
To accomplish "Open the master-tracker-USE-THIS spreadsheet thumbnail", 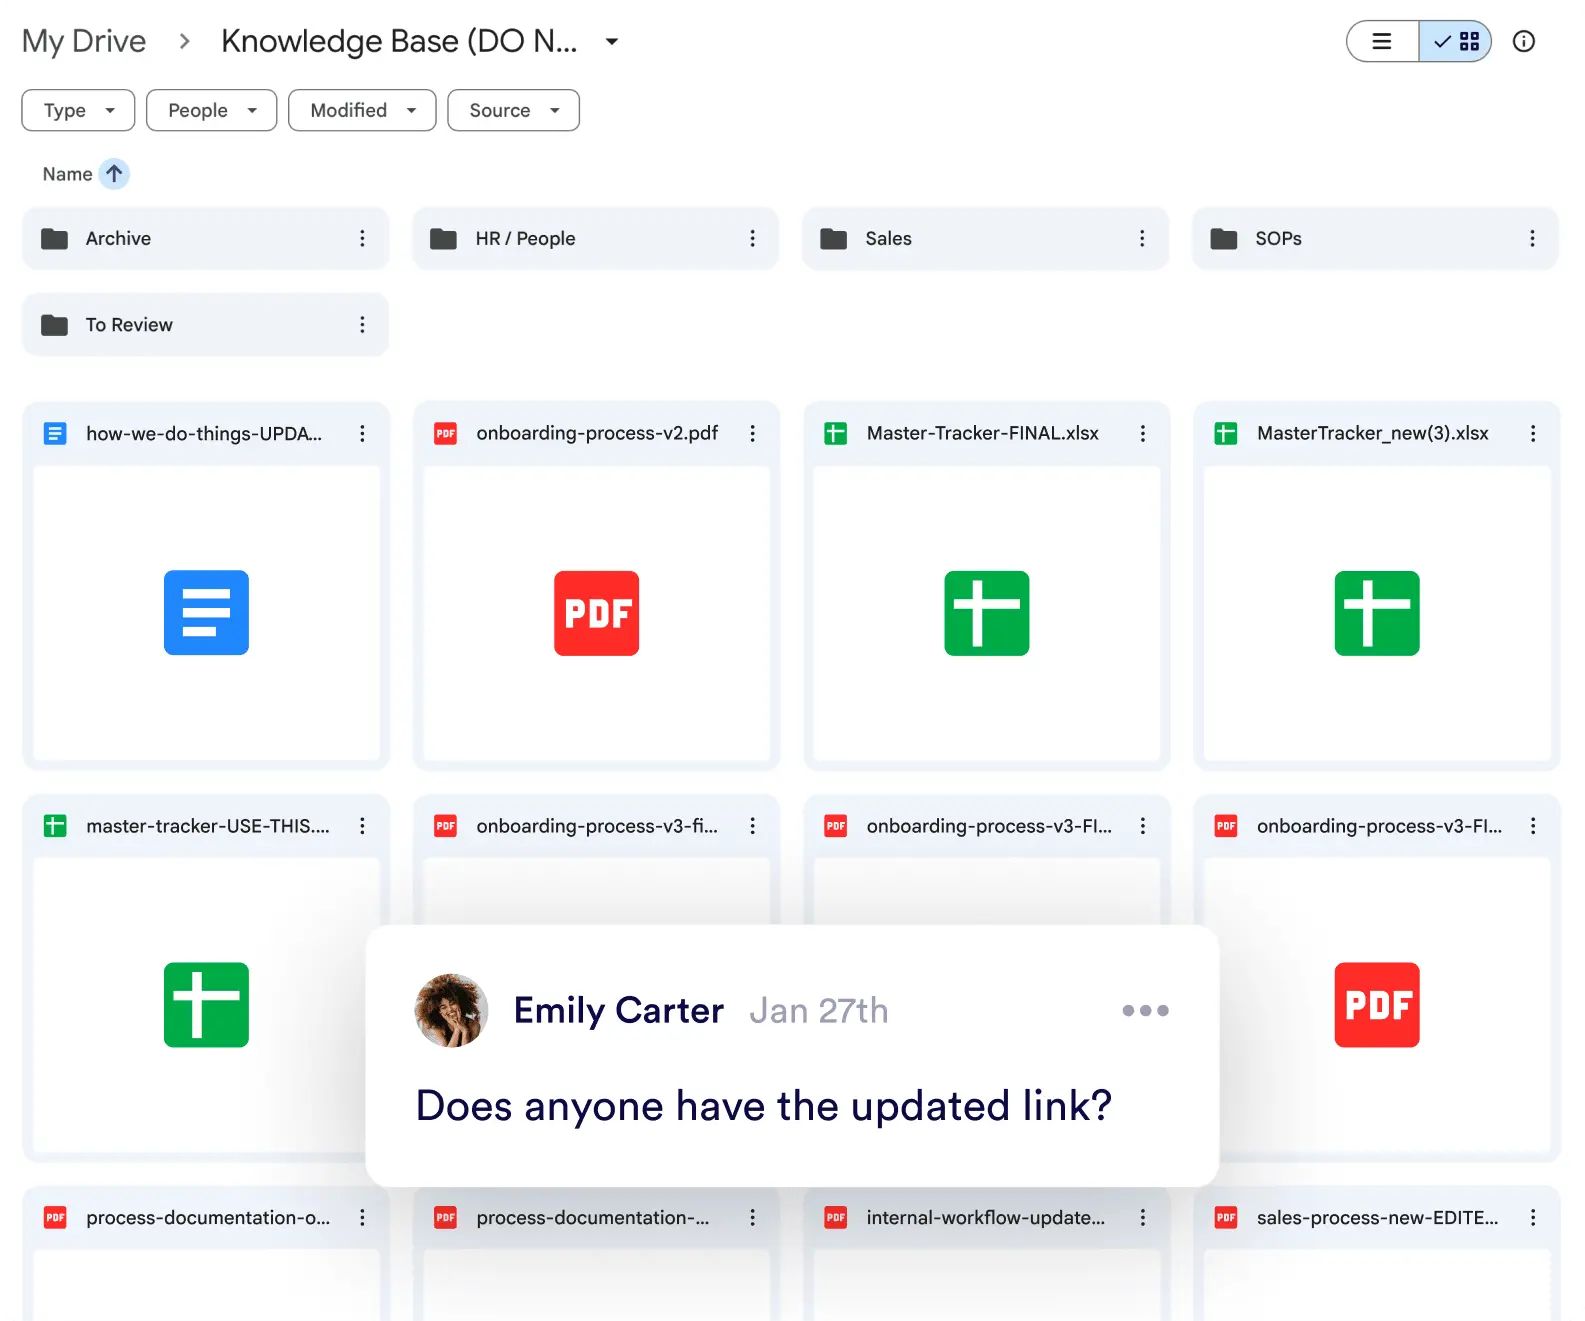I will point(206,1005).
